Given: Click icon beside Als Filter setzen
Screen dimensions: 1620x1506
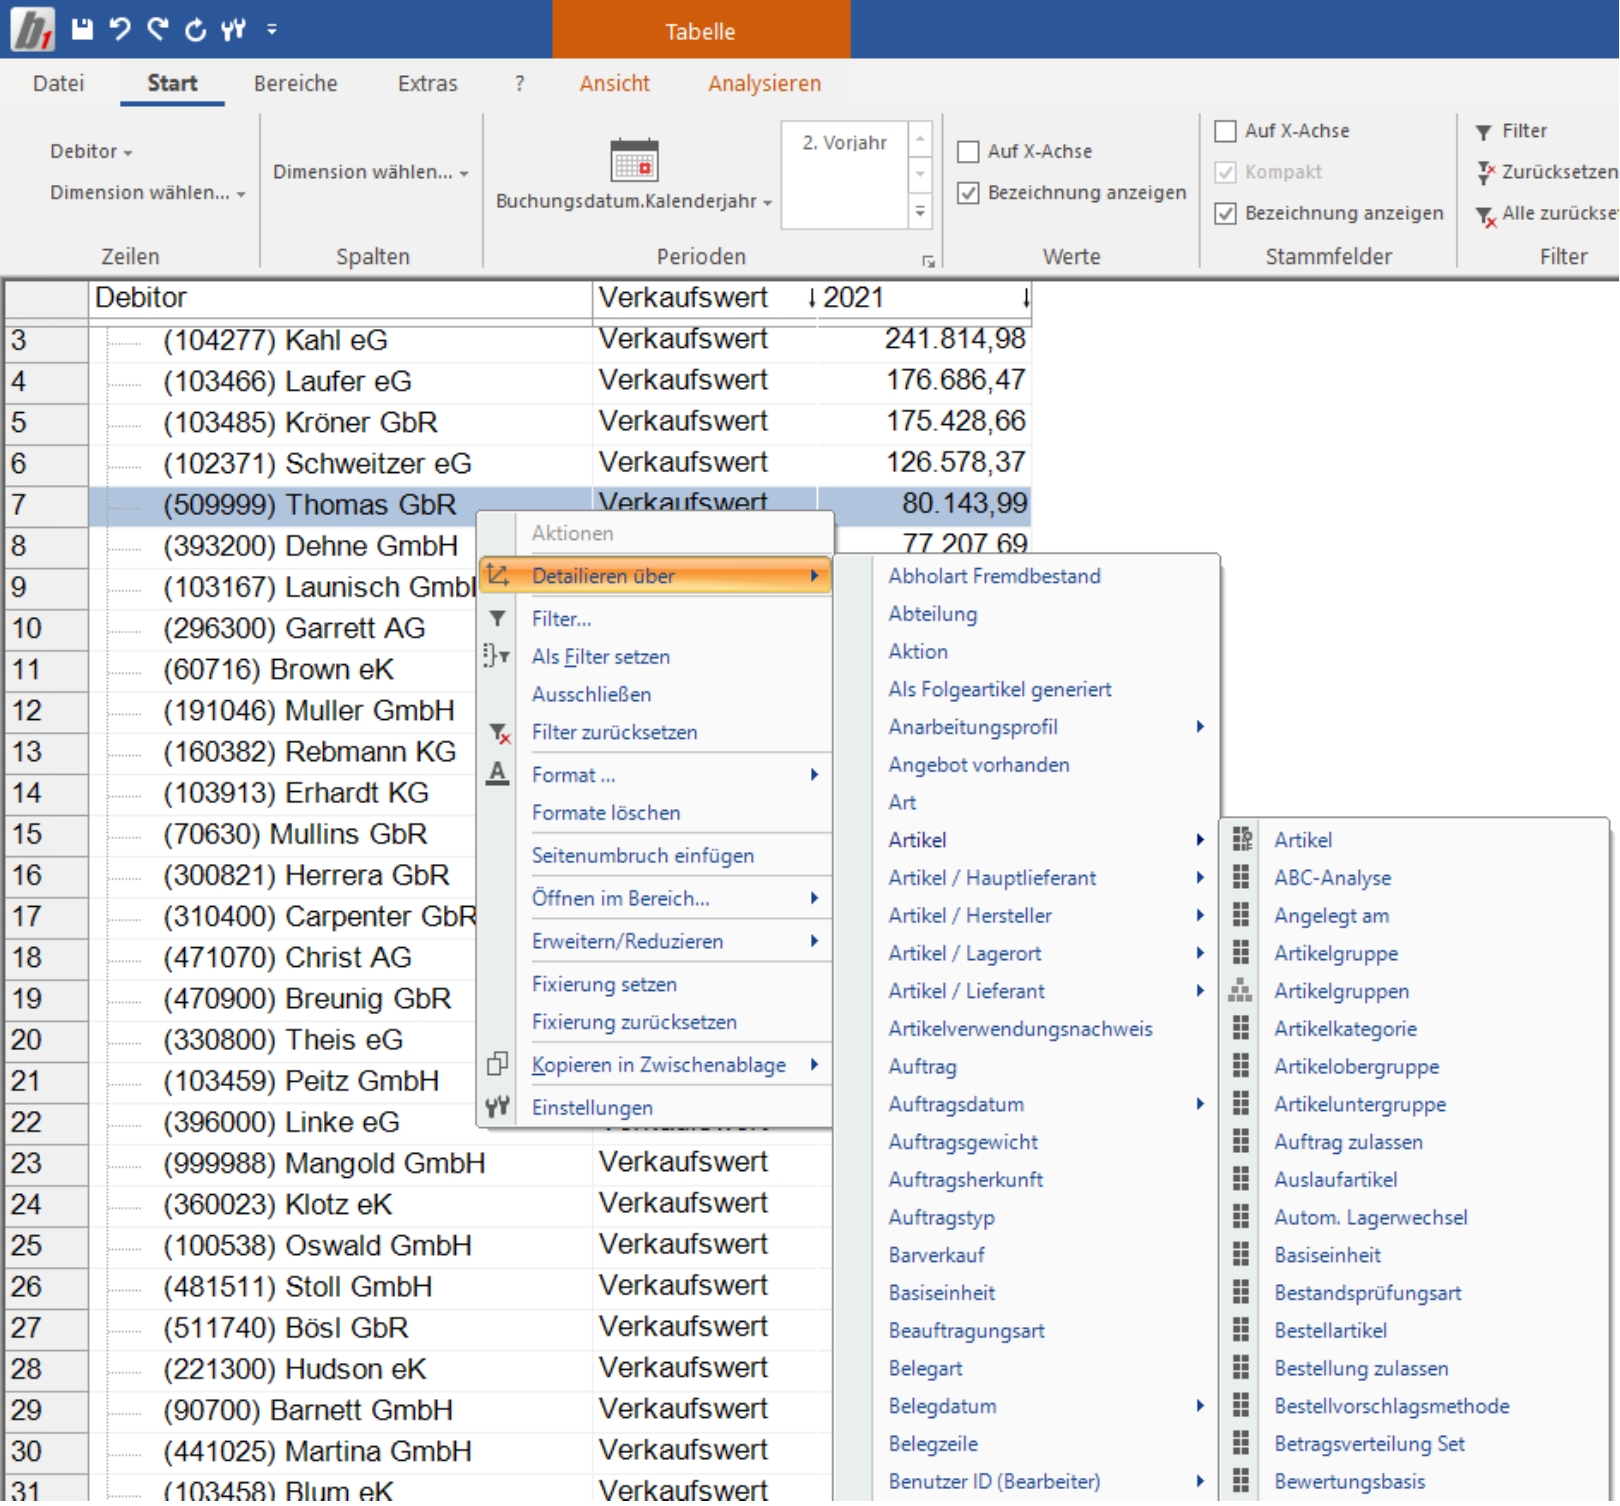Looking at the screenshot, I should coord(497,658).
